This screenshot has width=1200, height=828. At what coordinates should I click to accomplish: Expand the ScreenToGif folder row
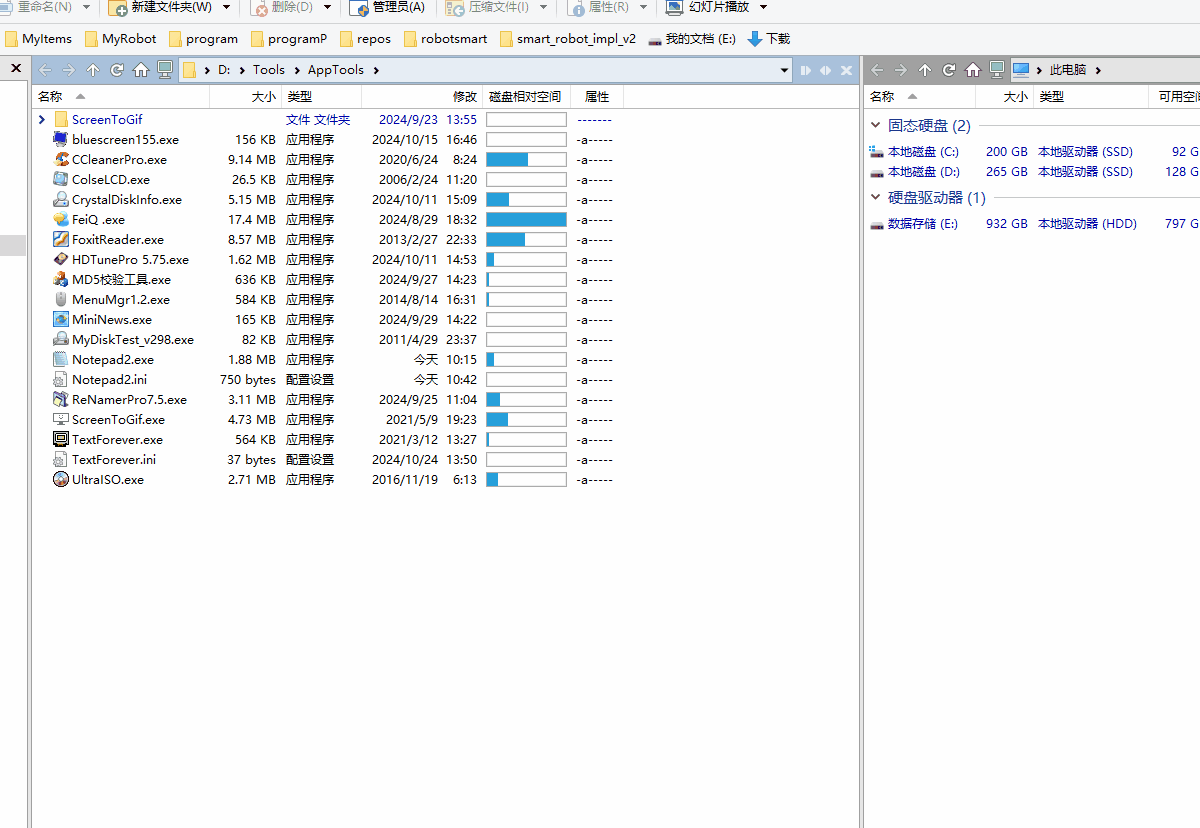tap(41, 119)
